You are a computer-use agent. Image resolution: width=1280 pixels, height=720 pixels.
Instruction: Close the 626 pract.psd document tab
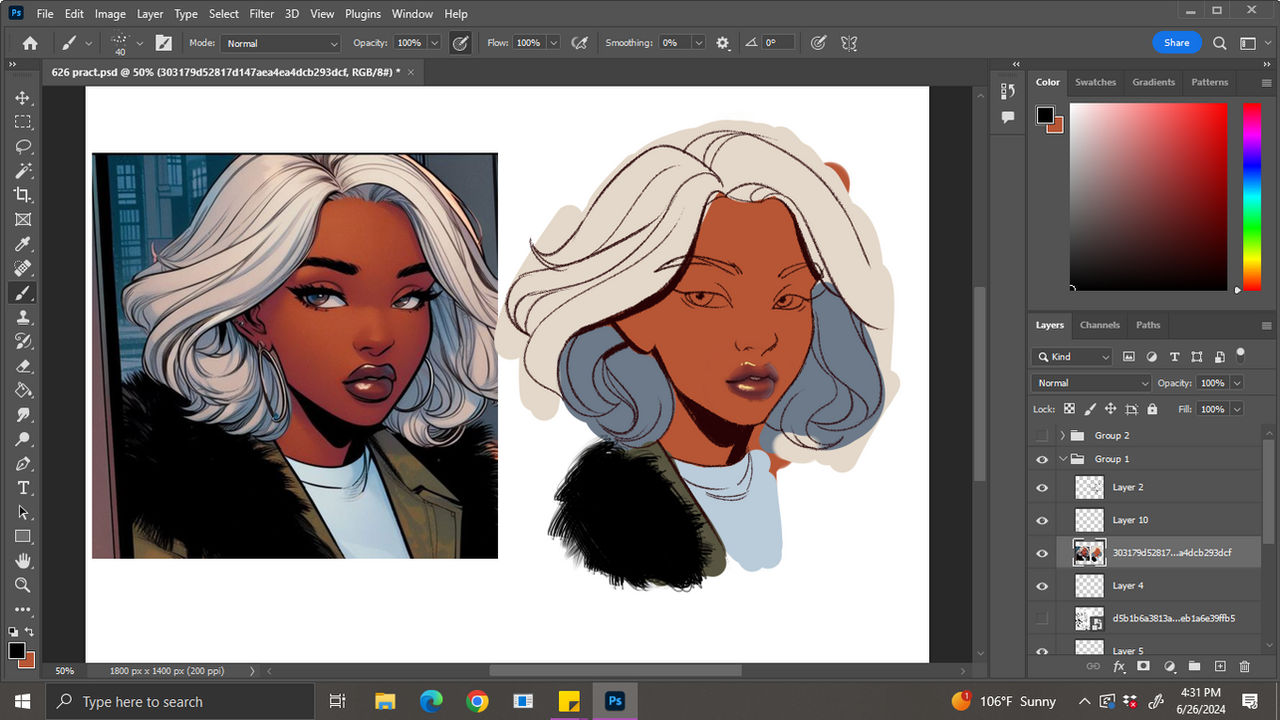411,72
